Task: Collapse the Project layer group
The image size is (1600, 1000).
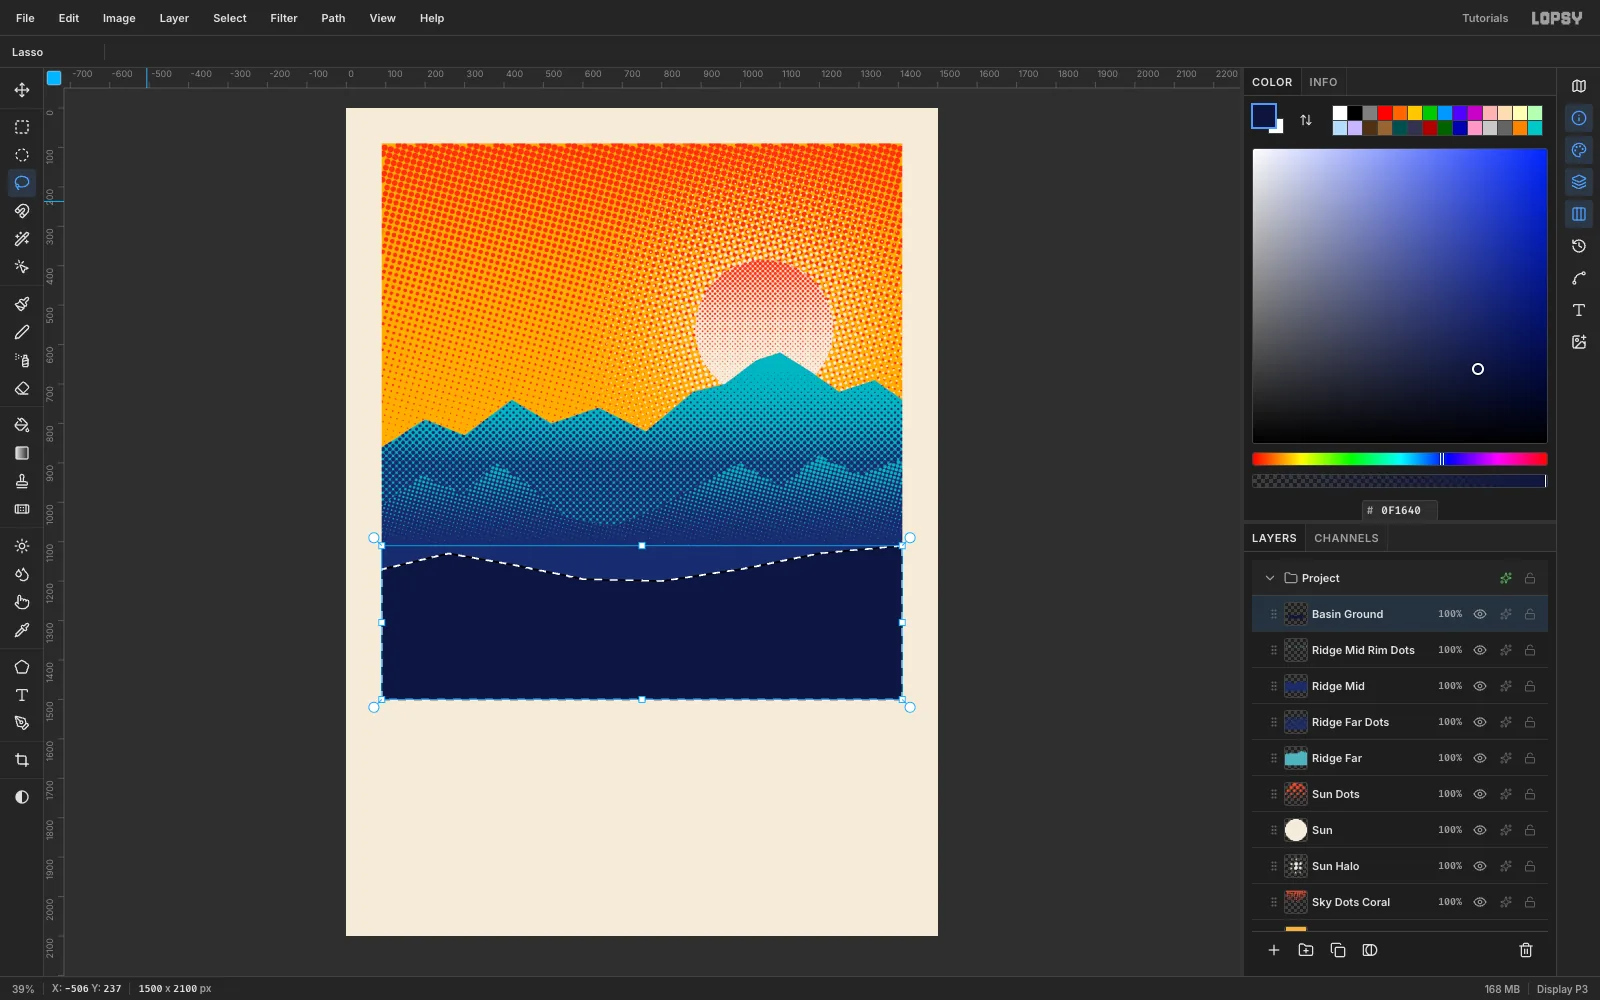Action: pos(1270,578)
